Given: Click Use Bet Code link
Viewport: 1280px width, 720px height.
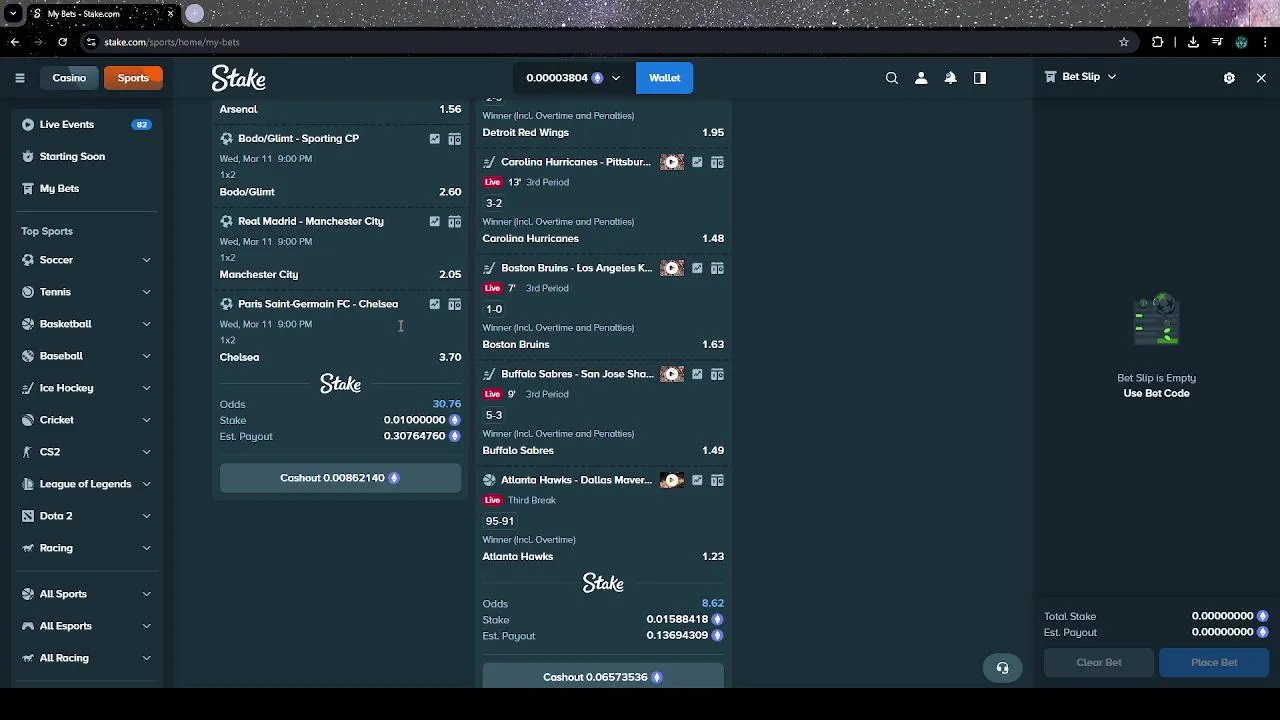Looking at the screenshot, I should click(1156, 393).
